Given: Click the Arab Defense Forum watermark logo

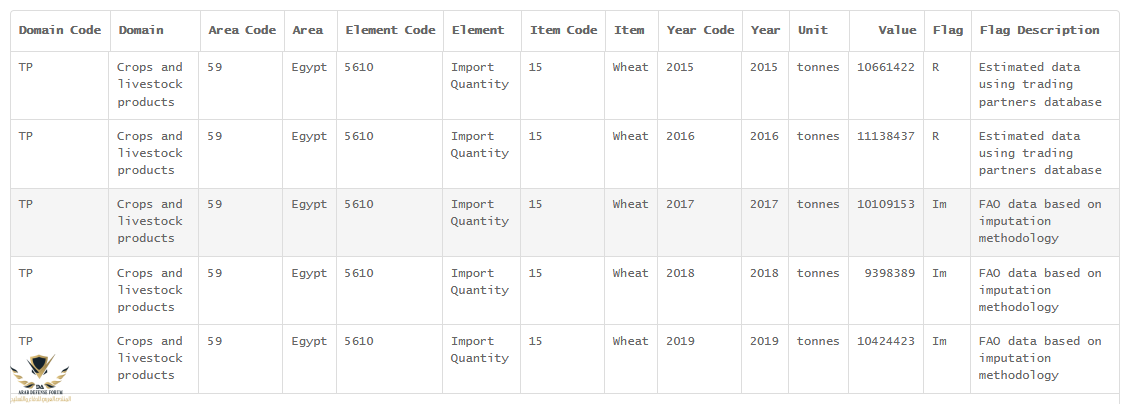Looking at the screenshot, I should tap(40, 378).
